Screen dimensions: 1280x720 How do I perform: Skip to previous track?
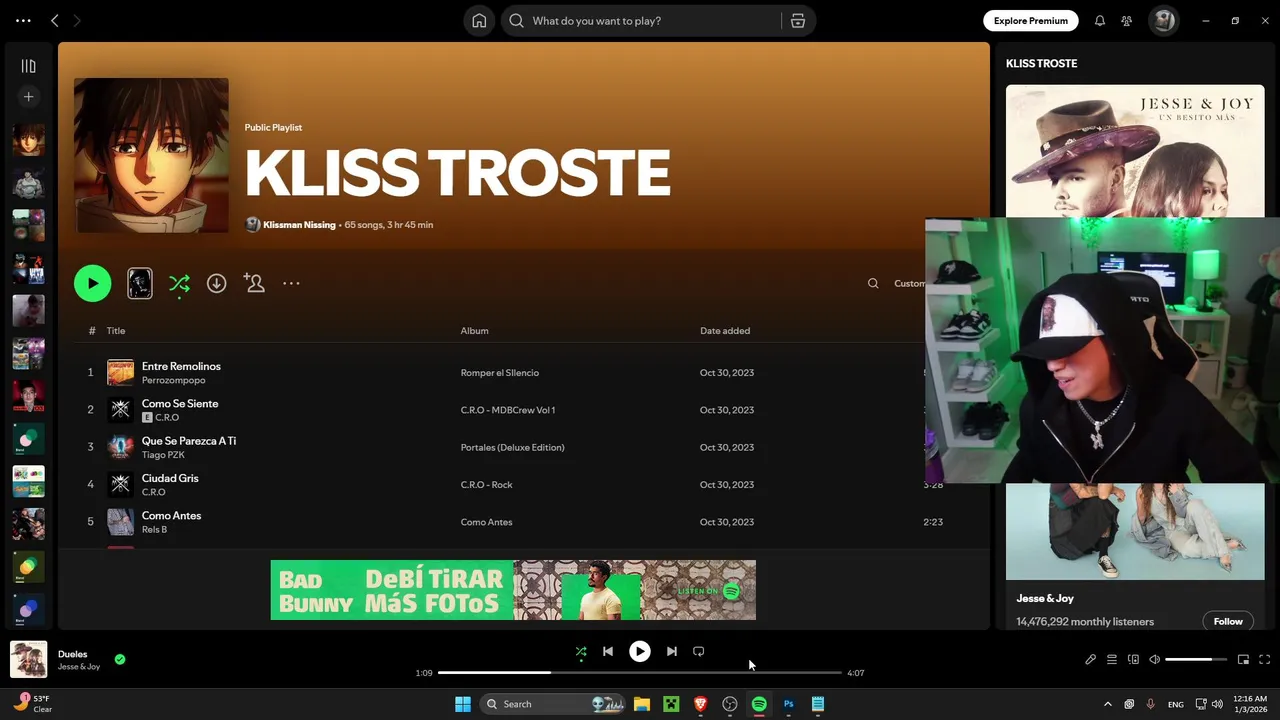click(x=607, y=651)
